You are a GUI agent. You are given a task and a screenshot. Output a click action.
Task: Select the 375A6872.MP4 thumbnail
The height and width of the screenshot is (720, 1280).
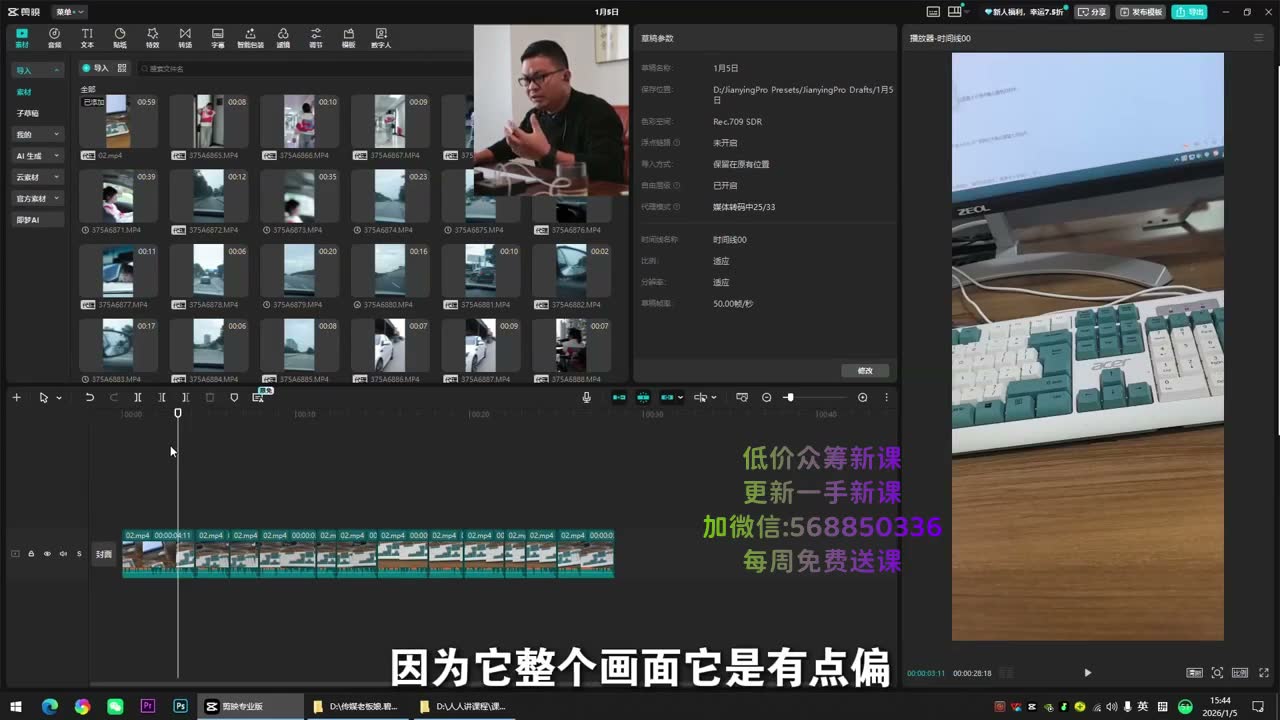pos(208,196)
